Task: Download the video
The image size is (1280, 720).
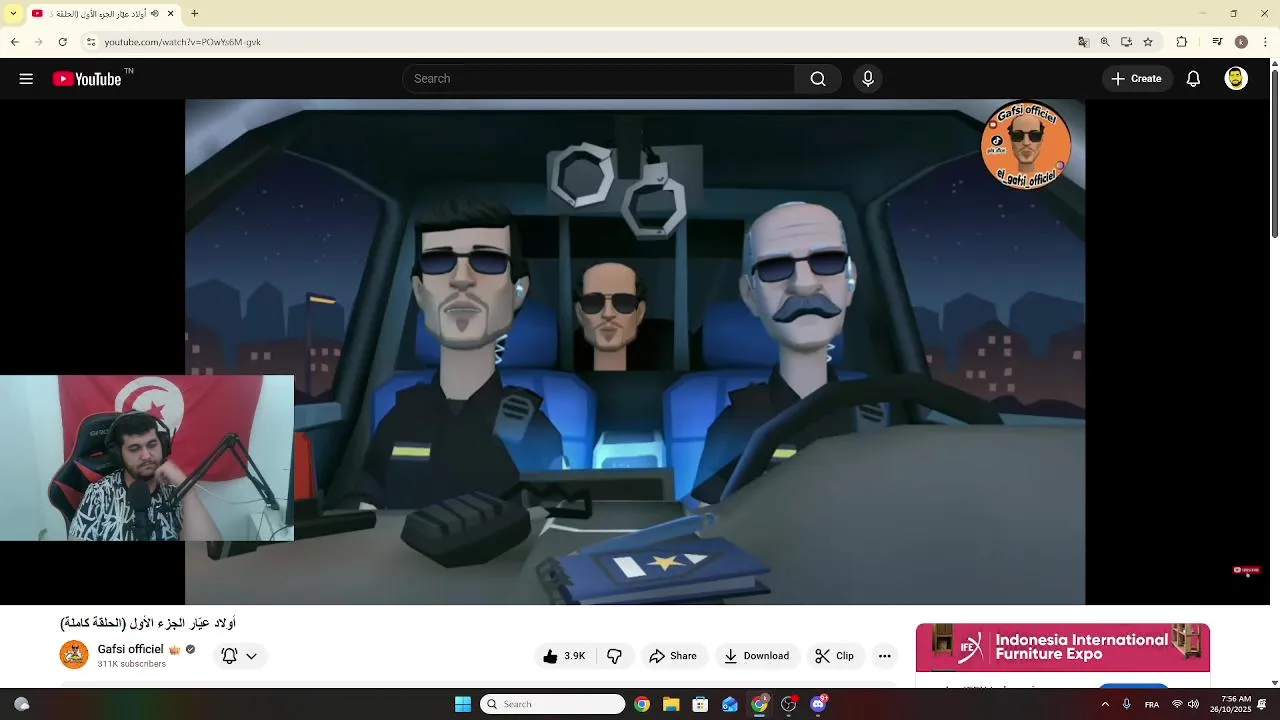Action: [757, 656]
